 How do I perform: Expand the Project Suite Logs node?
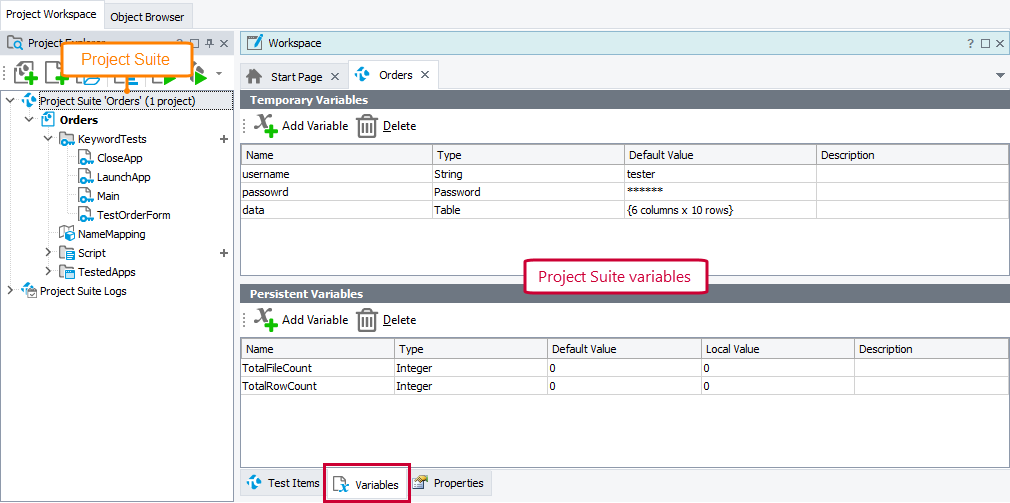(x=11, y=291)
